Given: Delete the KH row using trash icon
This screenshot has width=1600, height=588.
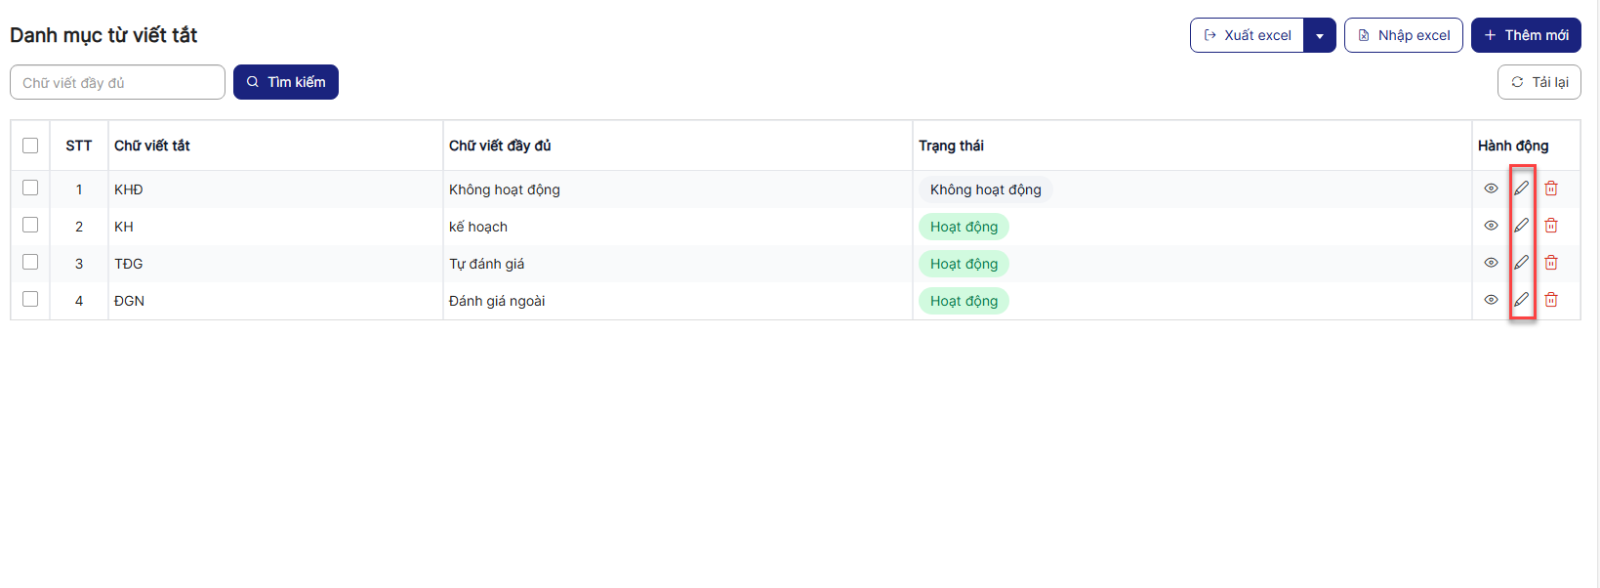Looking at the screenshot, I should [1551, 226].
